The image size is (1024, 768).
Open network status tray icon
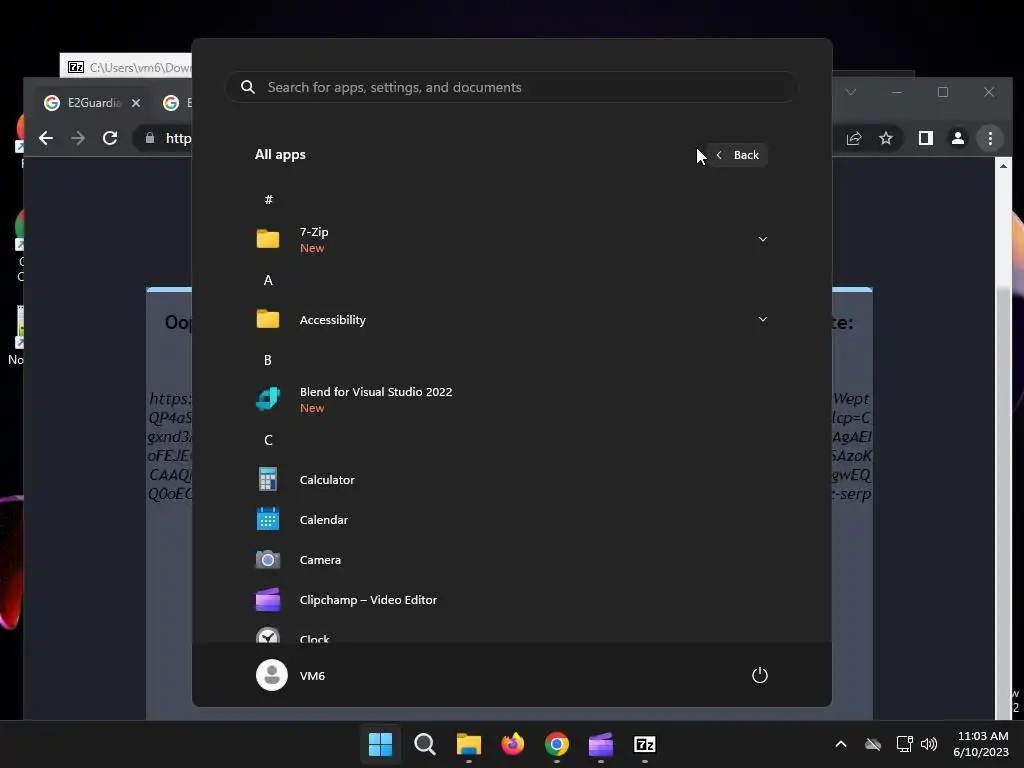pyautogui.click(x=904, y=744)
